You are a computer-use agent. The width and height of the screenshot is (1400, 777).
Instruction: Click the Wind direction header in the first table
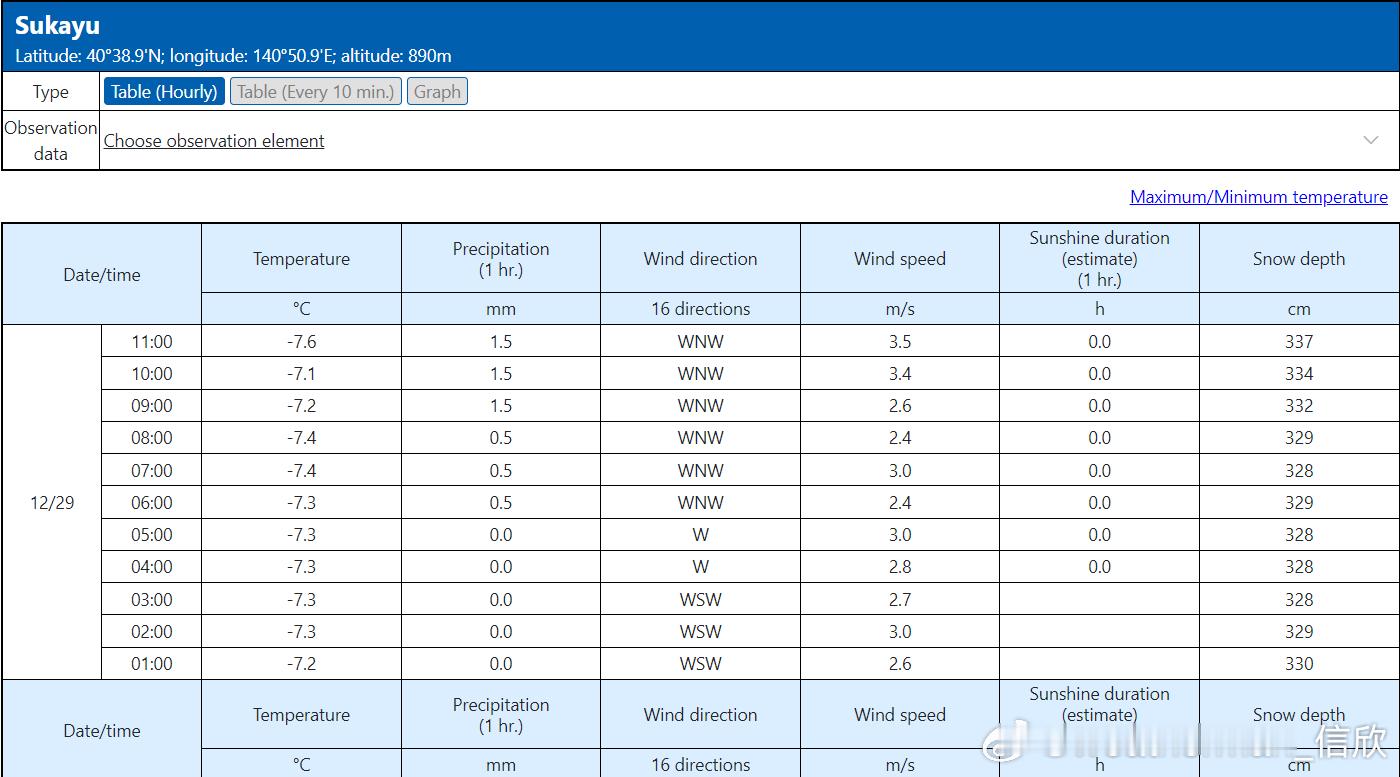click(x=700, y=259)
